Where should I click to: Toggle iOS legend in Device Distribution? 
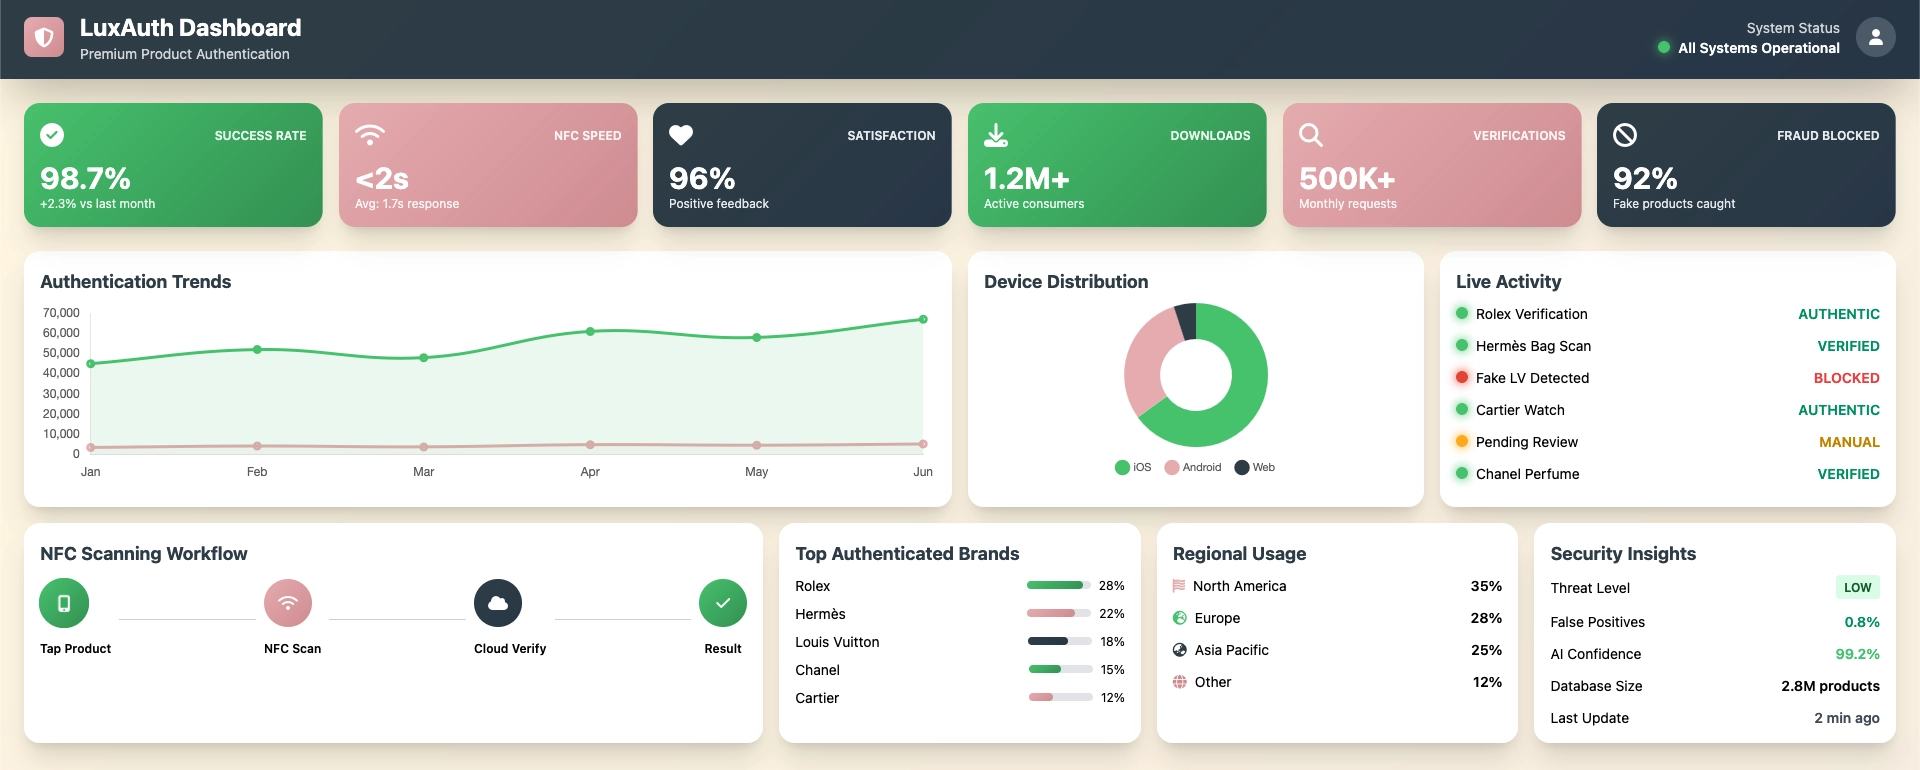(x=1133, y=467)
